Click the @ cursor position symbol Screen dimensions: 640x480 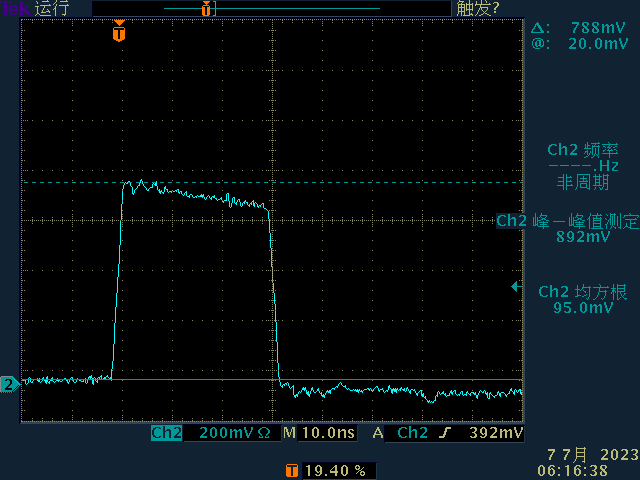[x=538, y=43]
